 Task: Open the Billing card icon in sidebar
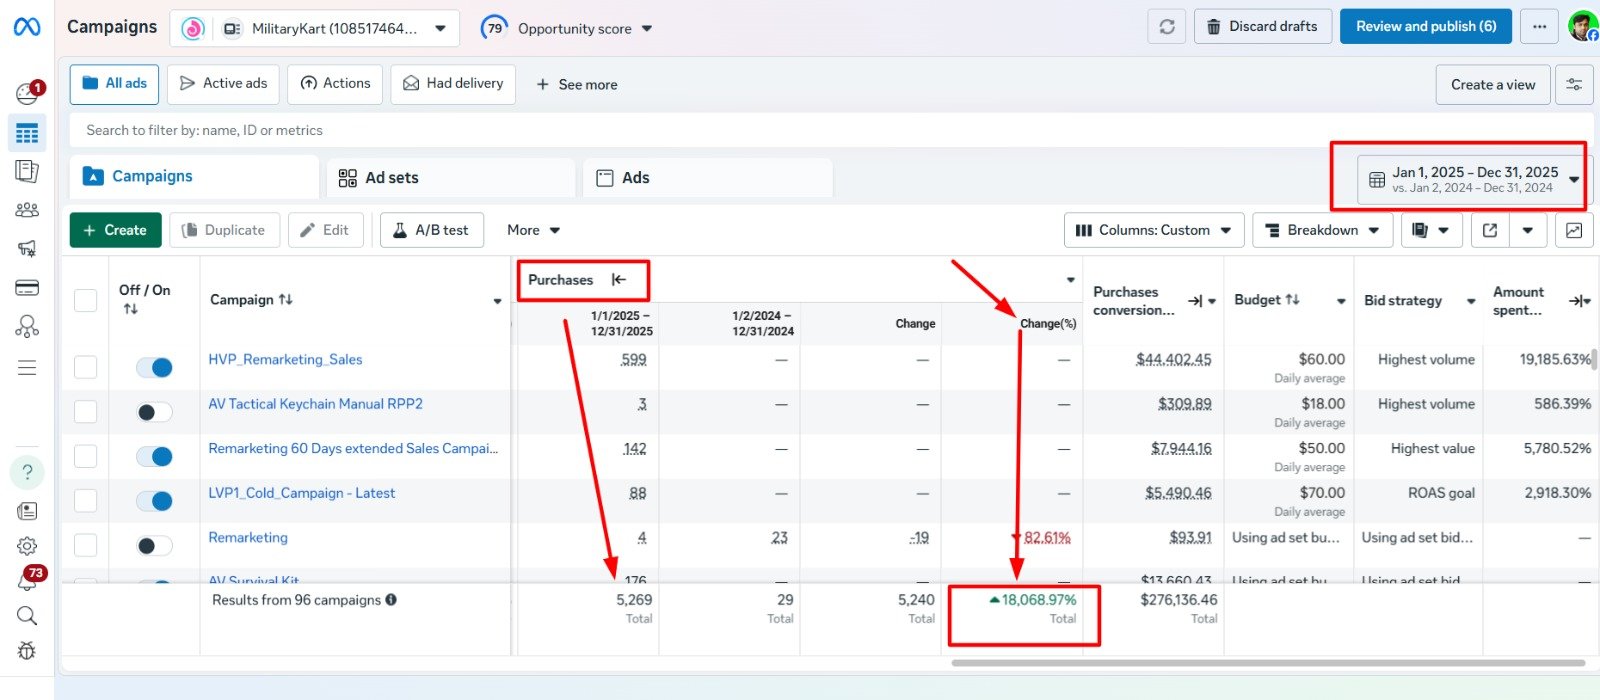click(27, 288)
